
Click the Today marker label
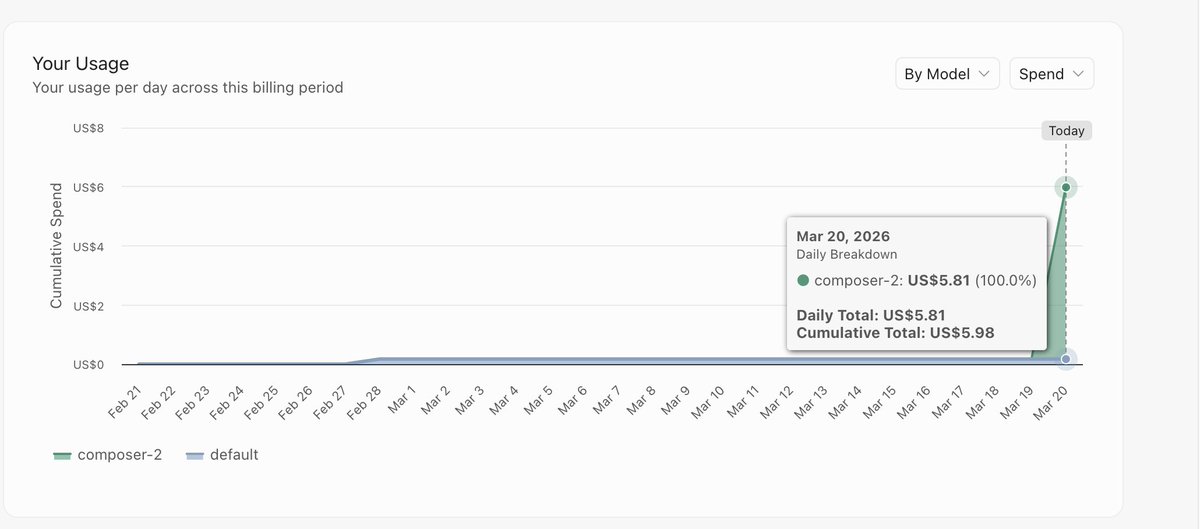pyautogui.click(x=1066, y=131)
